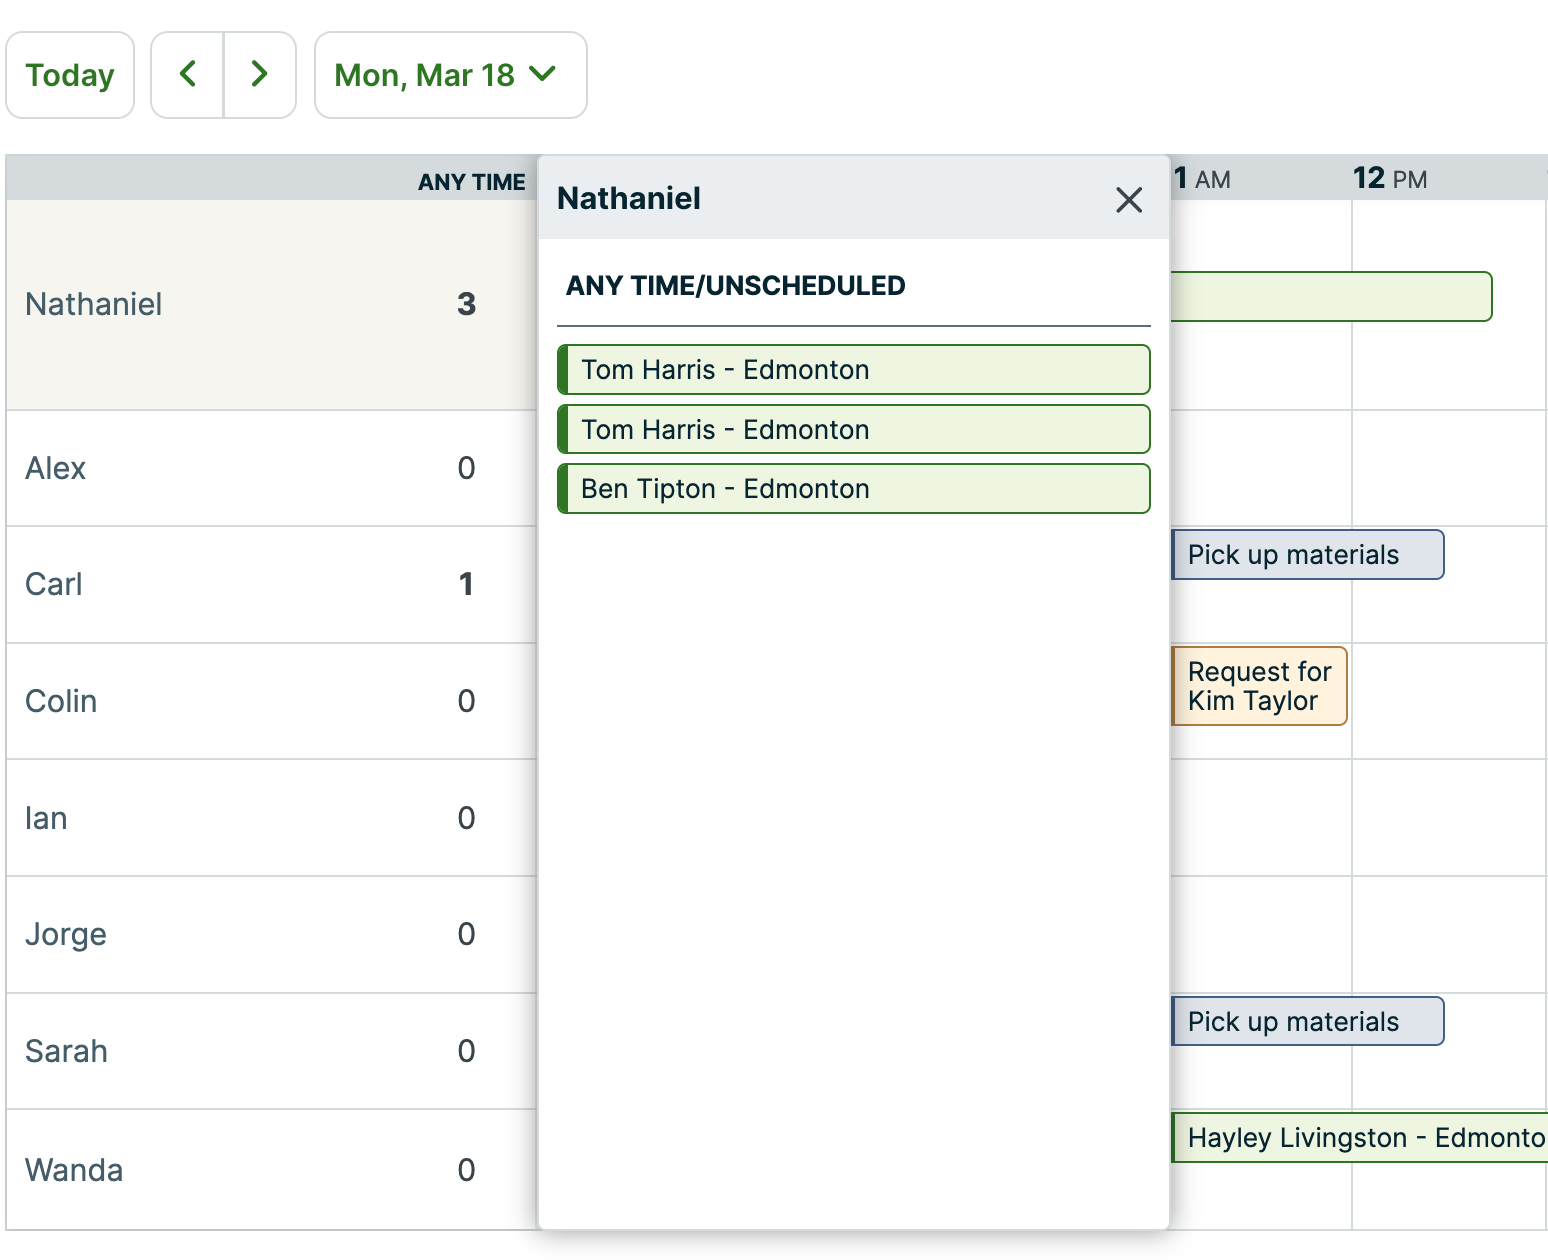Select the Ben Tipton - Edmonton job
The height and width of the screenshot is (1260, 1548).
(x=853, y=488)
